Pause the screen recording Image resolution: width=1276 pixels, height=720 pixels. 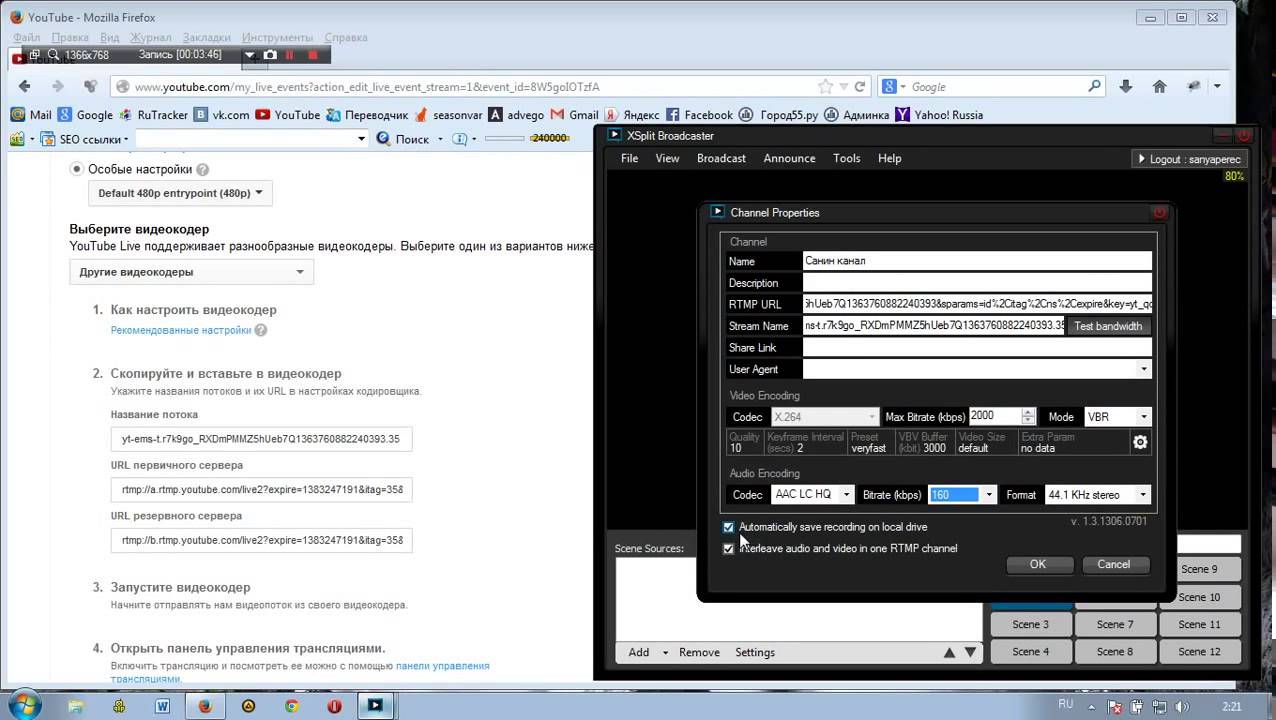tap(290, 55)
